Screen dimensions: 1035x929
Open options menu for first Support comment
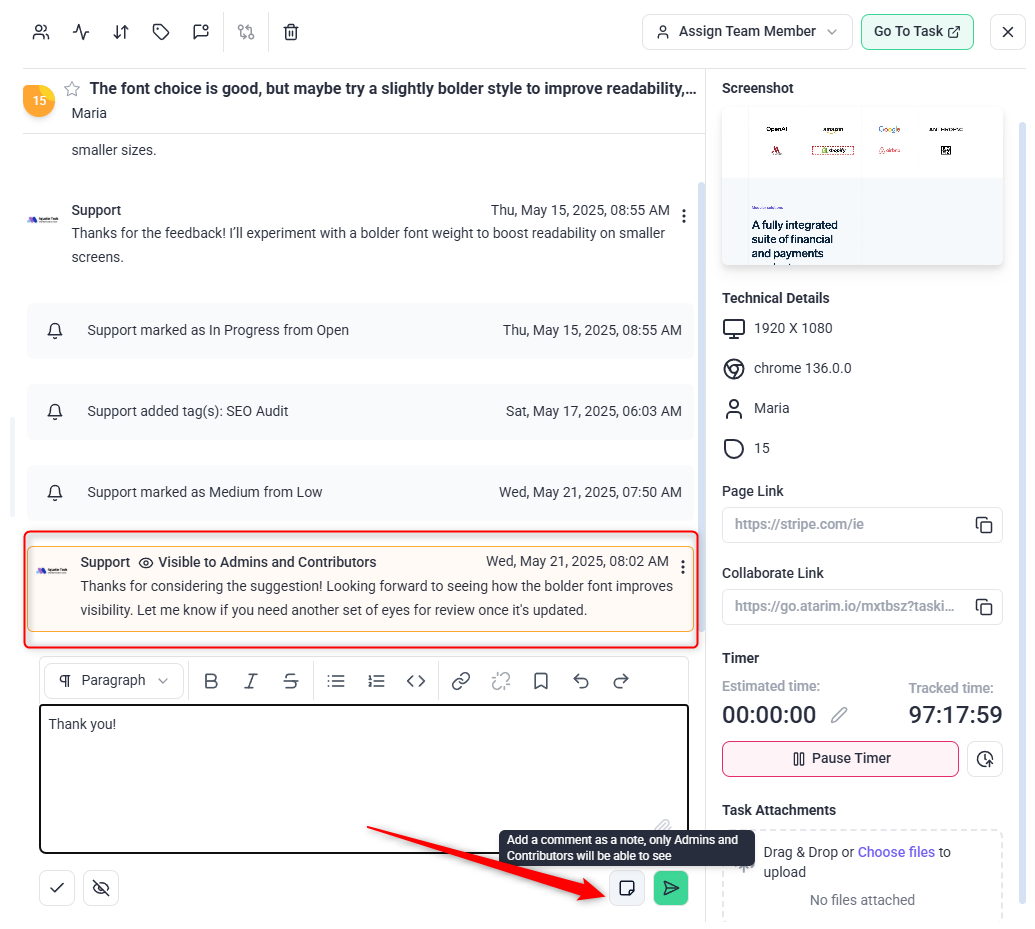click(684, 216)
